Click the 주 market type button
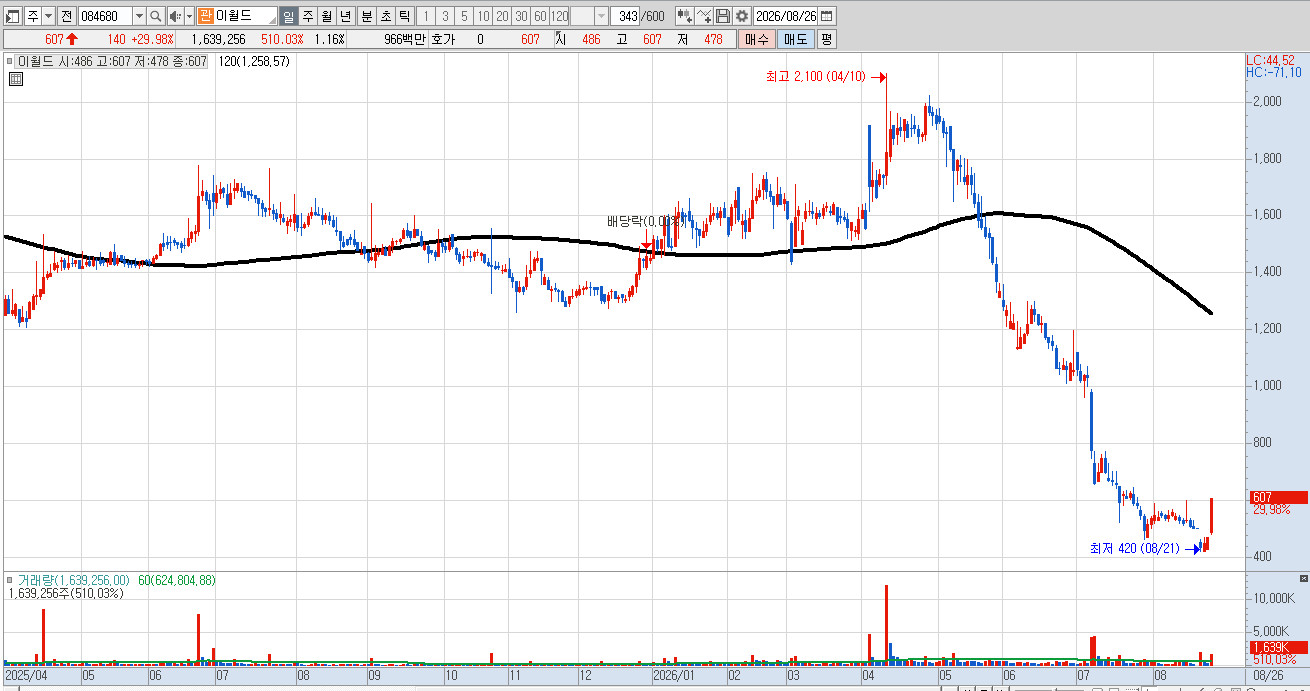The image size is (1310, 691). pos(33,16)
